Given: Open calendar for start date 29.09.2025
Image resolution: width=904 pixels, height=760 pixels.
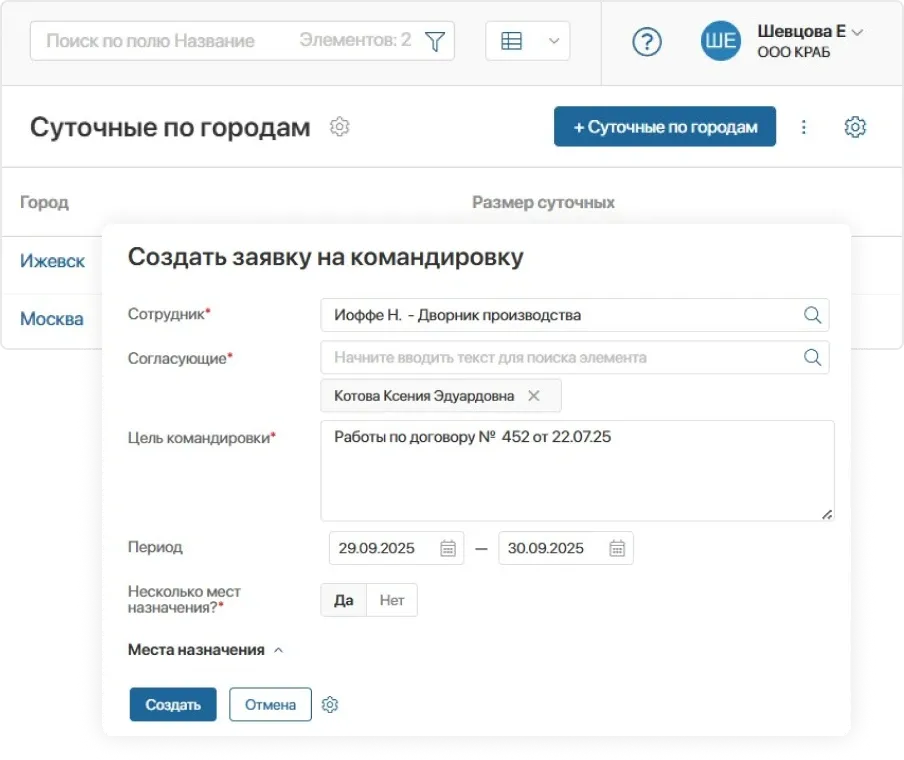Looking at the screenshot, I should (448, 548).
